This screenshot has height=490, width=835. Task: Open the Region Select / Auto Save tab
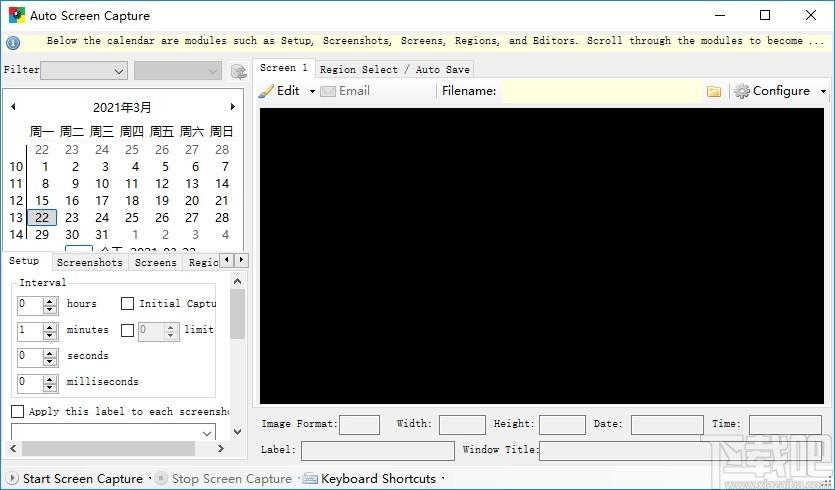click(x=395, y=69)
